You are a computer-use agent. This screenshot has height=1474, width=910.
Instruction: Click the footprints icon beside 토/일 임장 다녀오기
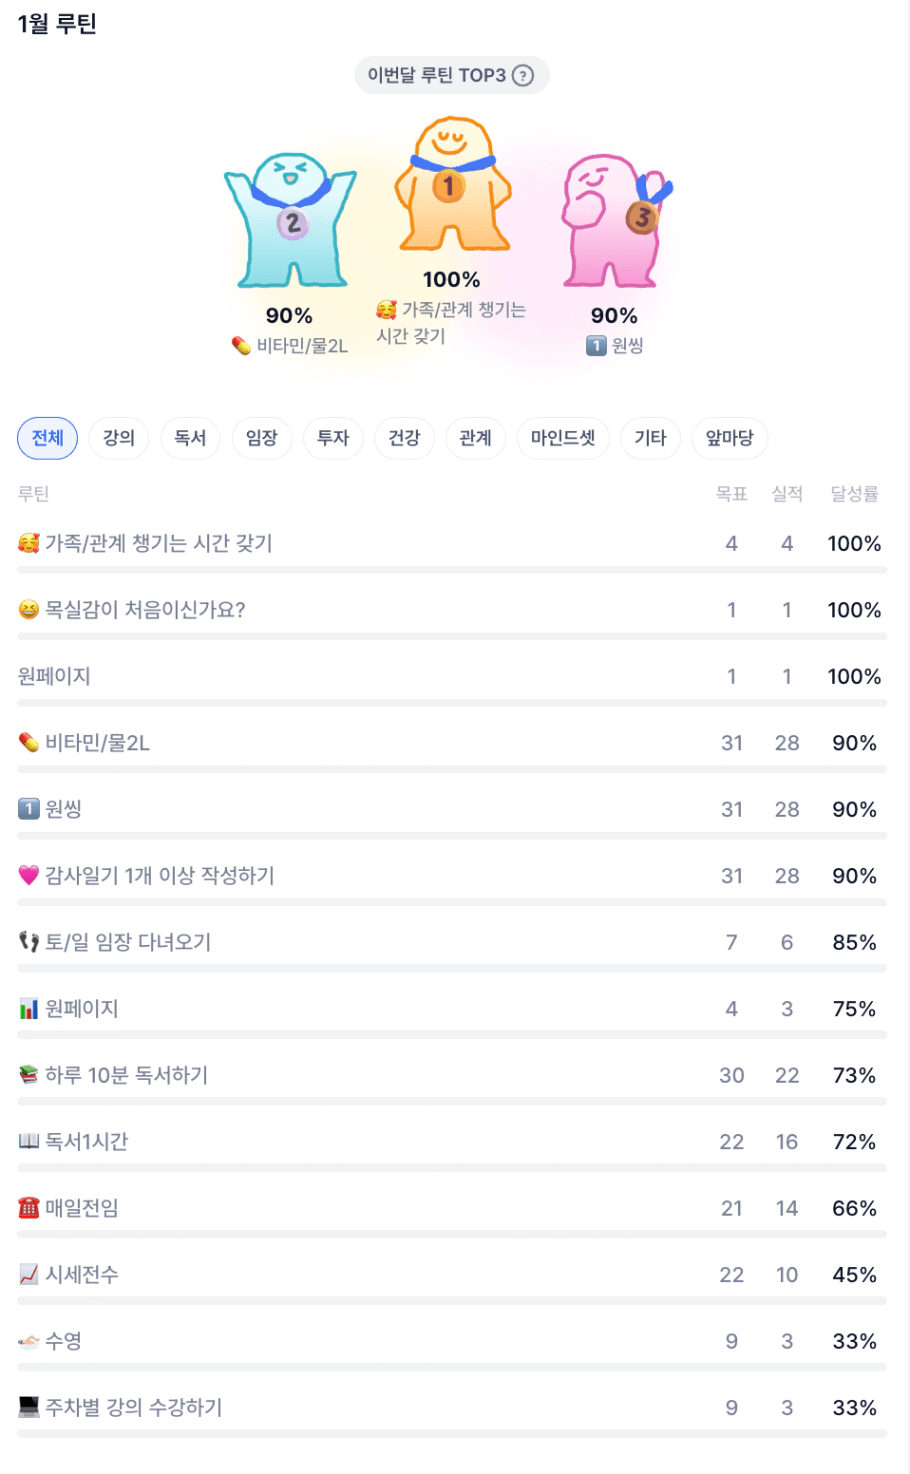click(29, 942)
